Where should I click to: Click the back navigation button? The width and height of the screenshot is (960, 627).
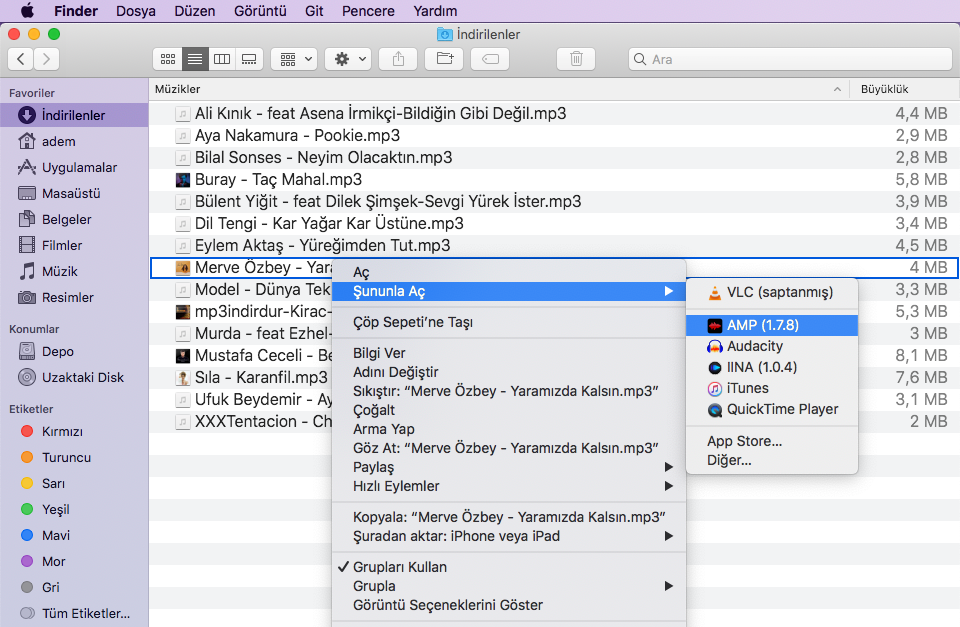[x=21, y=59]
